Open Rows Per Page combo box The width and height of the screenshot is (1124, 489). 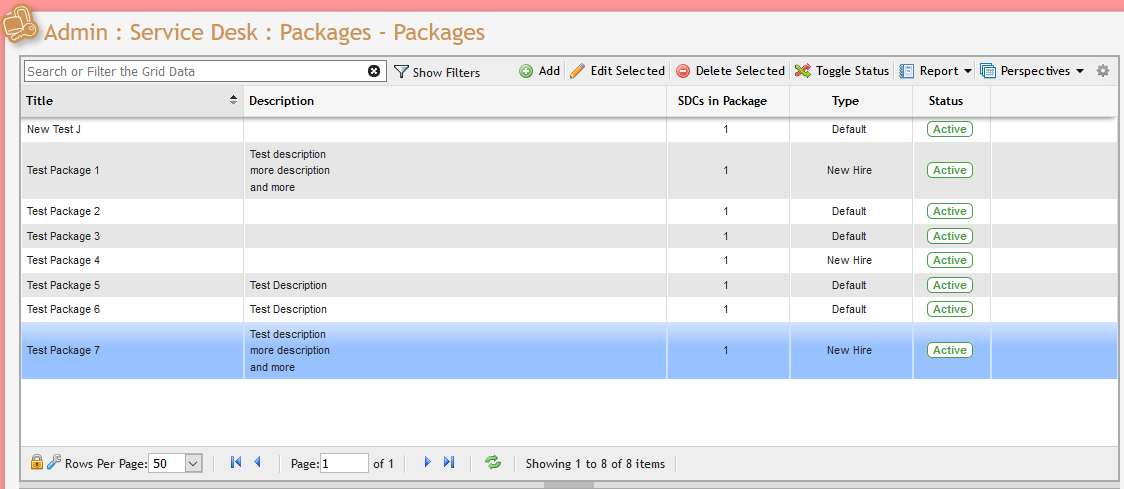(175, 463)
